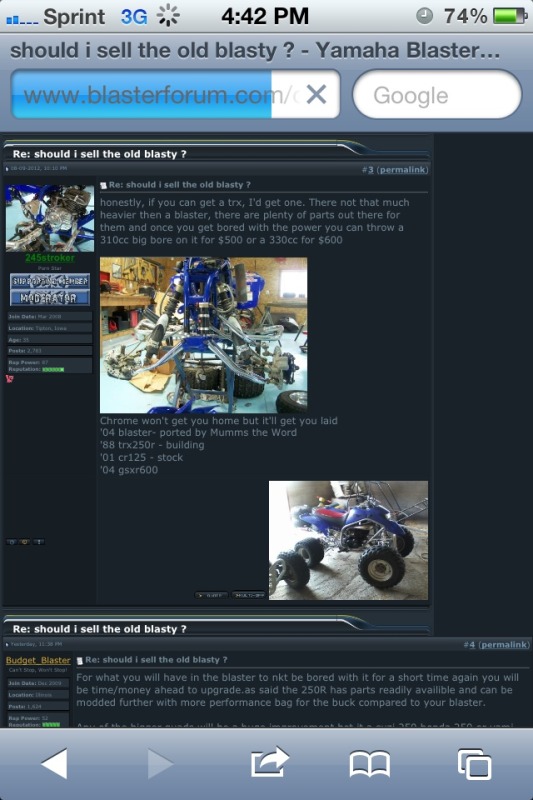
Task: Show open tabs pages icon
Action: pyautogui.click(x=474, y=764)
